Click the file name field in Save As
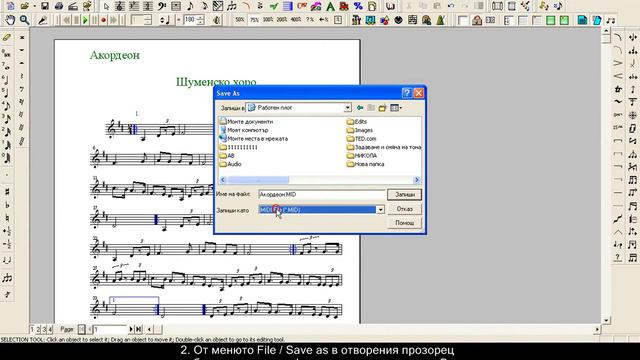This screenshot has width=640, height=360. (x=322, y=195)
